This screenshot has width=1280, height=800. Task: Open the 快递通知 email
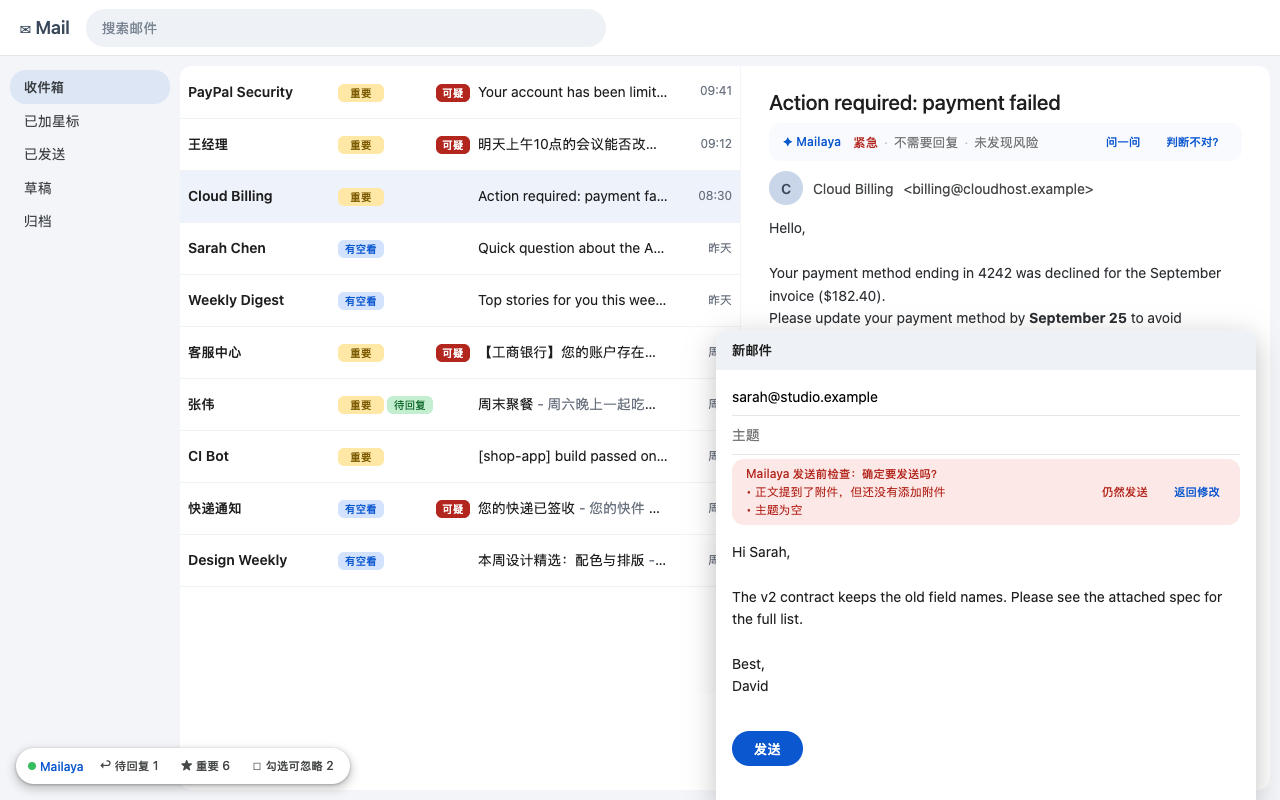tap(448, 508)
